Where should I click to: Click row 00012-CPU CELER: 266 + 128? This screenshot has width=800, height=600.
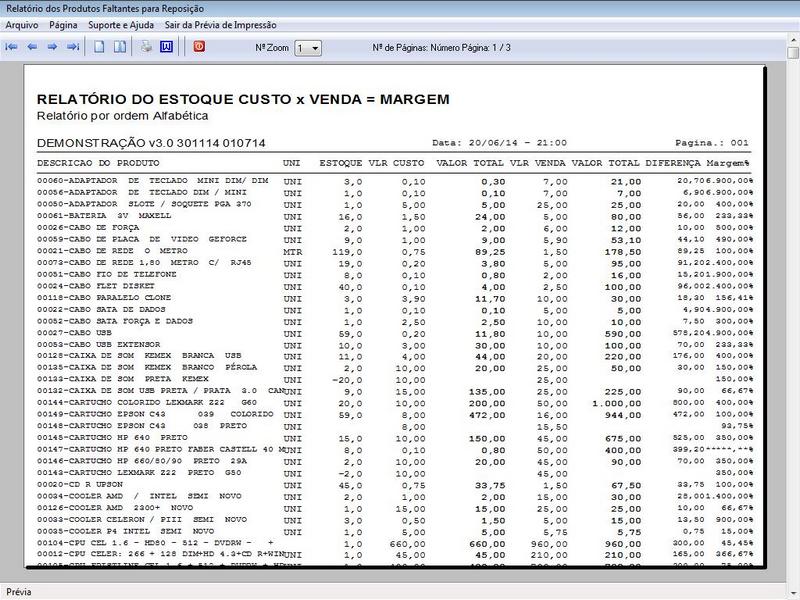394,555
